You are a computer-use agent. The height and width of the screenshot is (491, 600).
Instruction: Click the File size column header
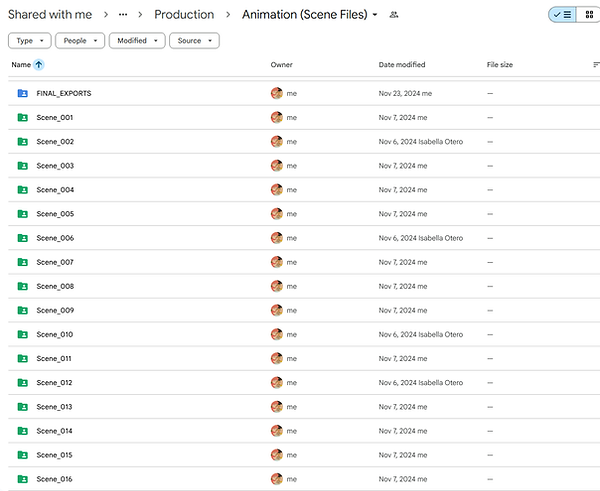click(x=499, y=65)
